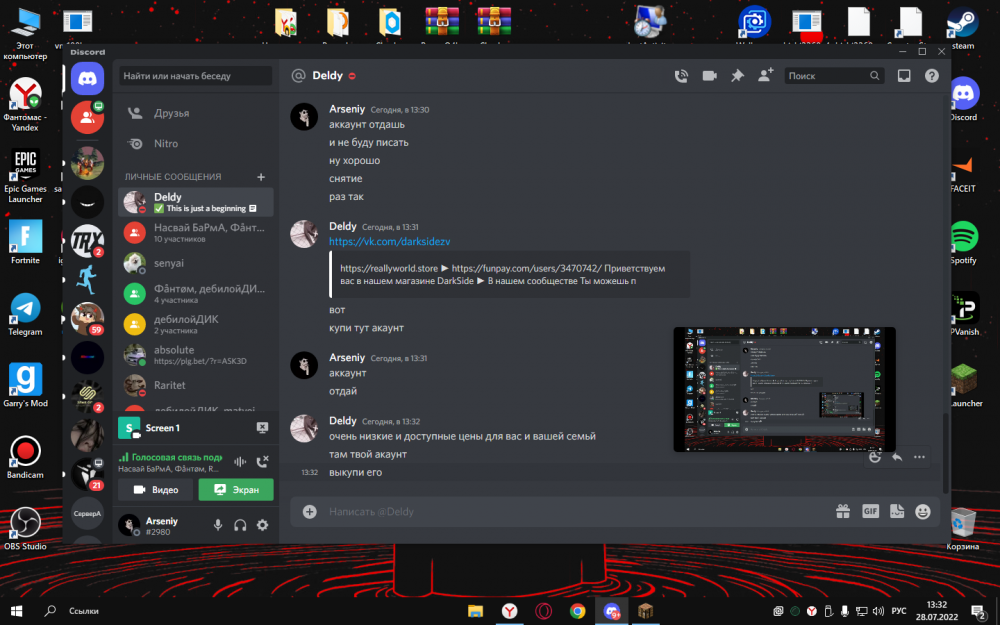Toggle noise suppression in voice panel
The height and width of the screenshot is (625, 1000).
click(x=240, y=461)
